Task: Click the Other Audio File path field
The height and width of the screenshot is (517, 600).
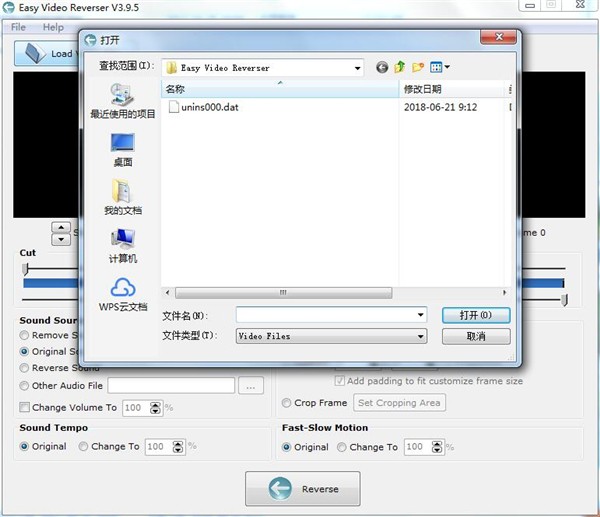Action: coord(171,385)
